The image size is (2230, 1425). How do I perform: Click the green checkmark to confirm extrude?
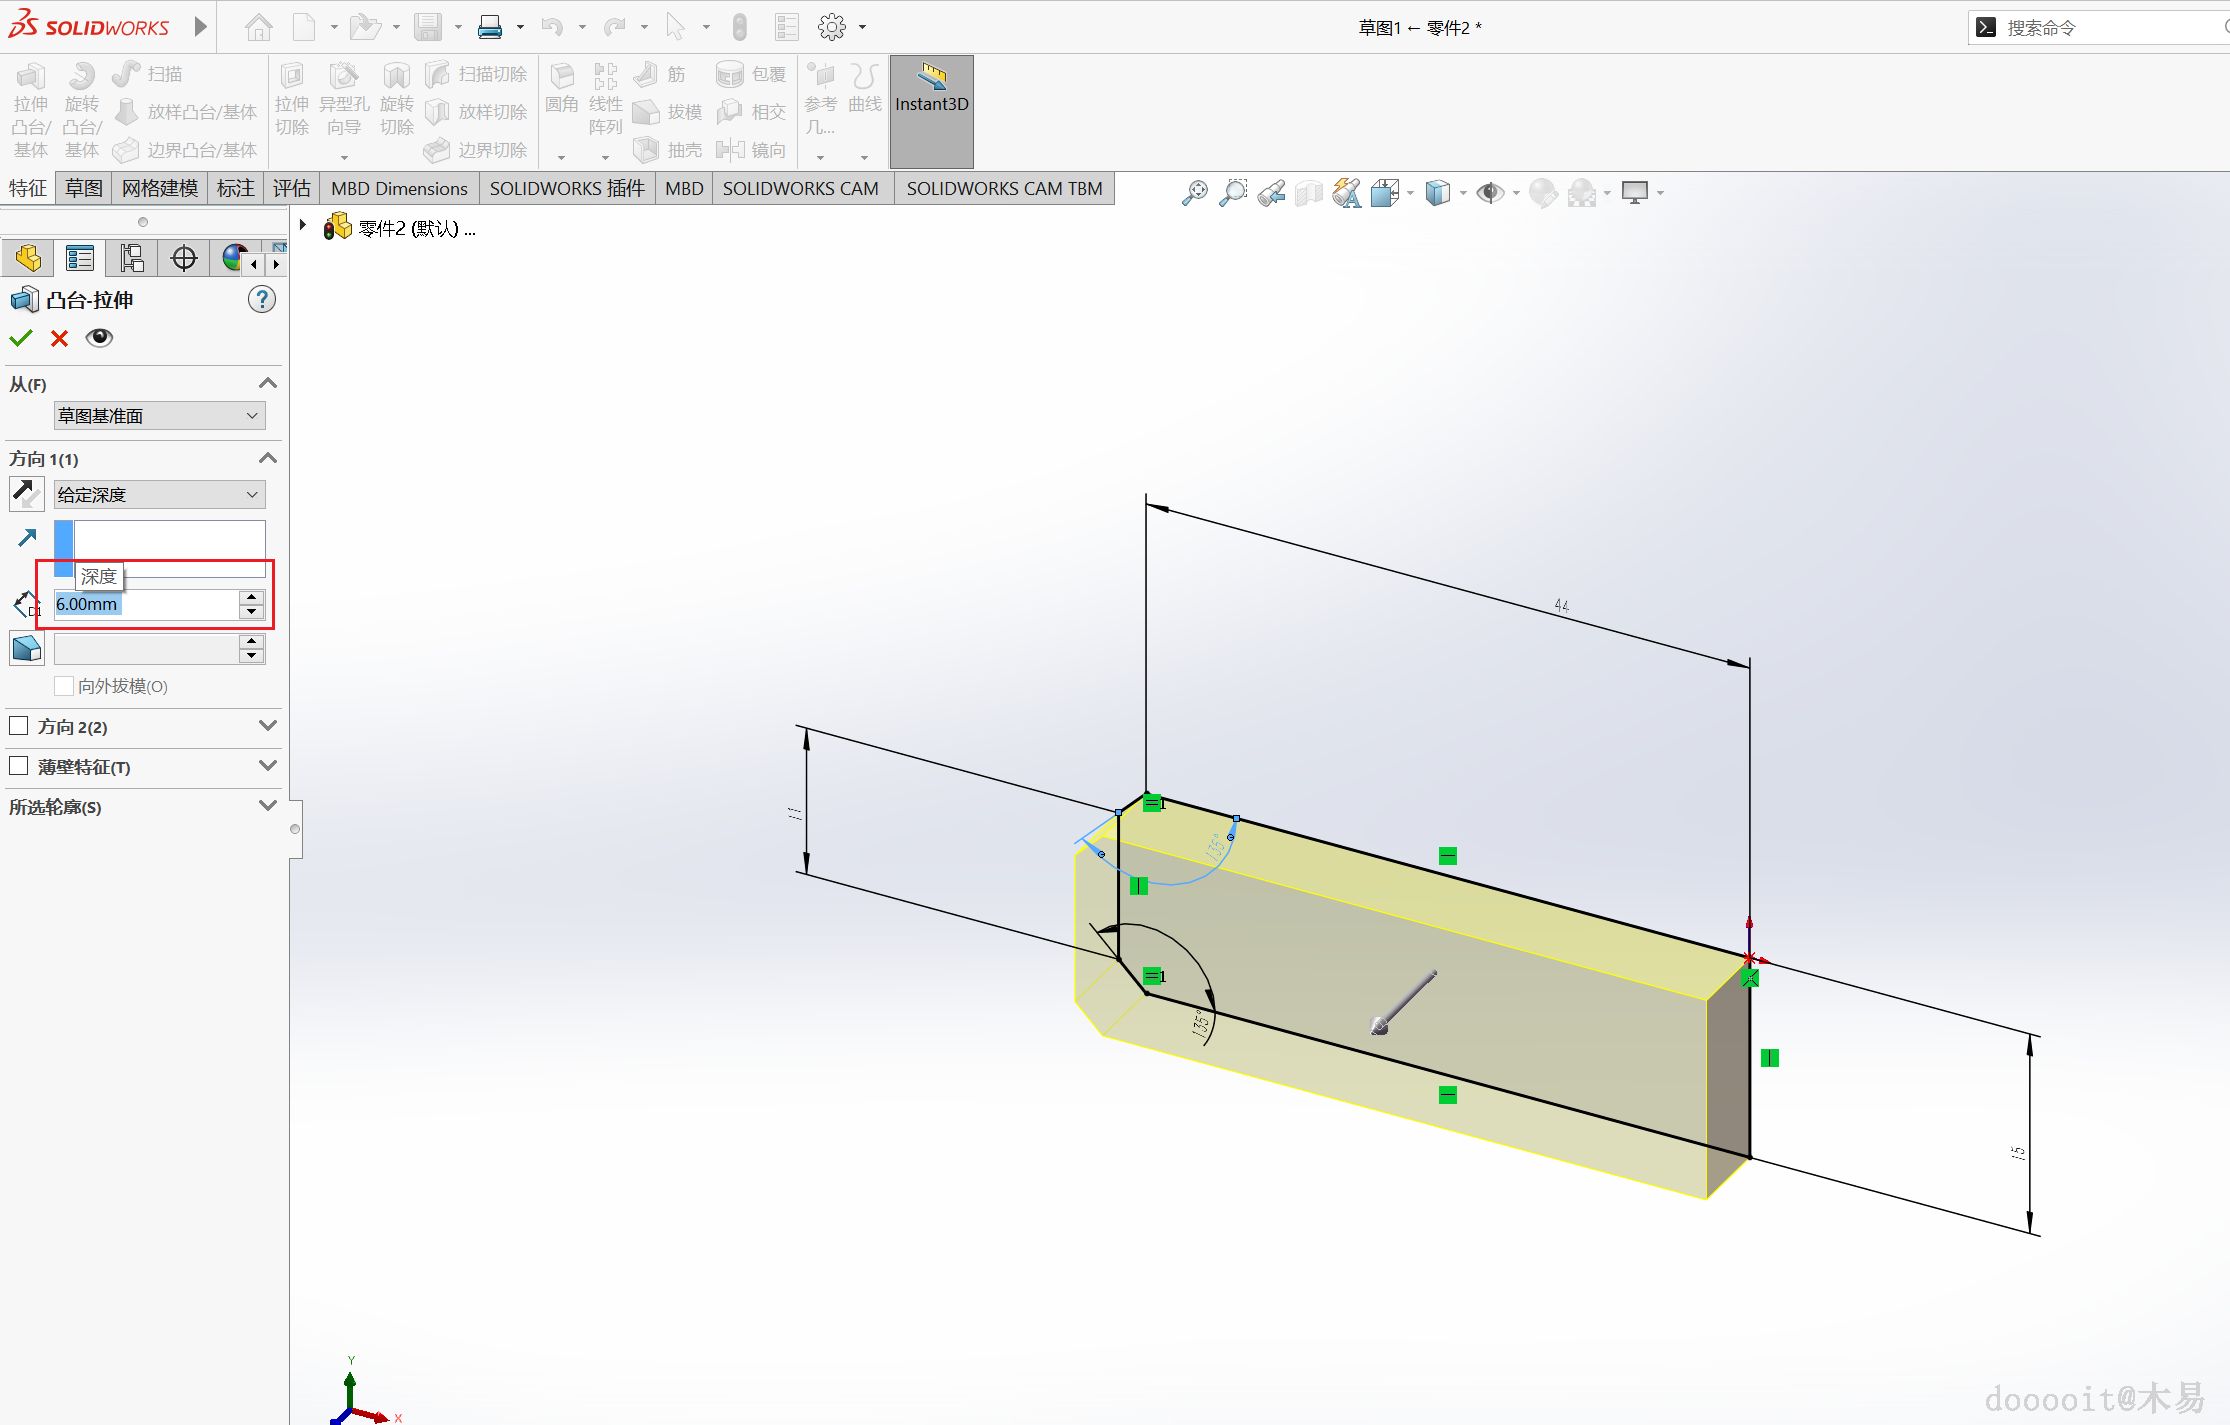(x=21, y=338)
